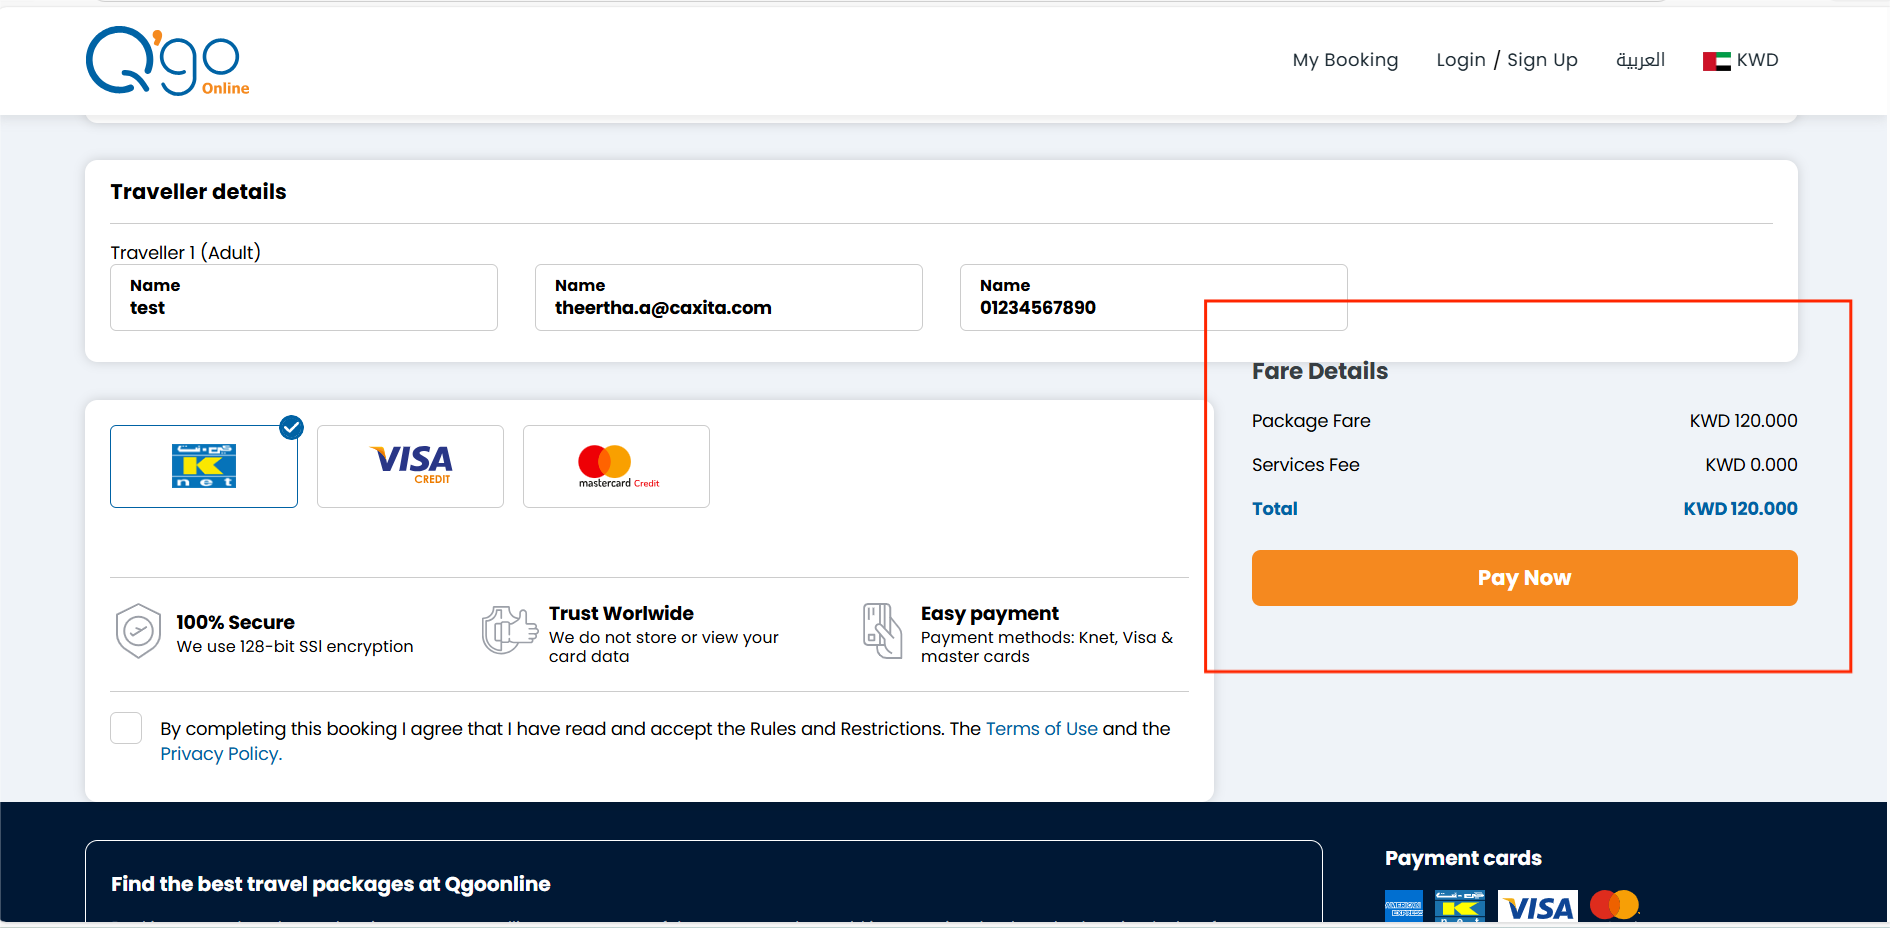1890x928 pixels.
Task: Switch the language to Arabic
Action: click(1640, 60)
